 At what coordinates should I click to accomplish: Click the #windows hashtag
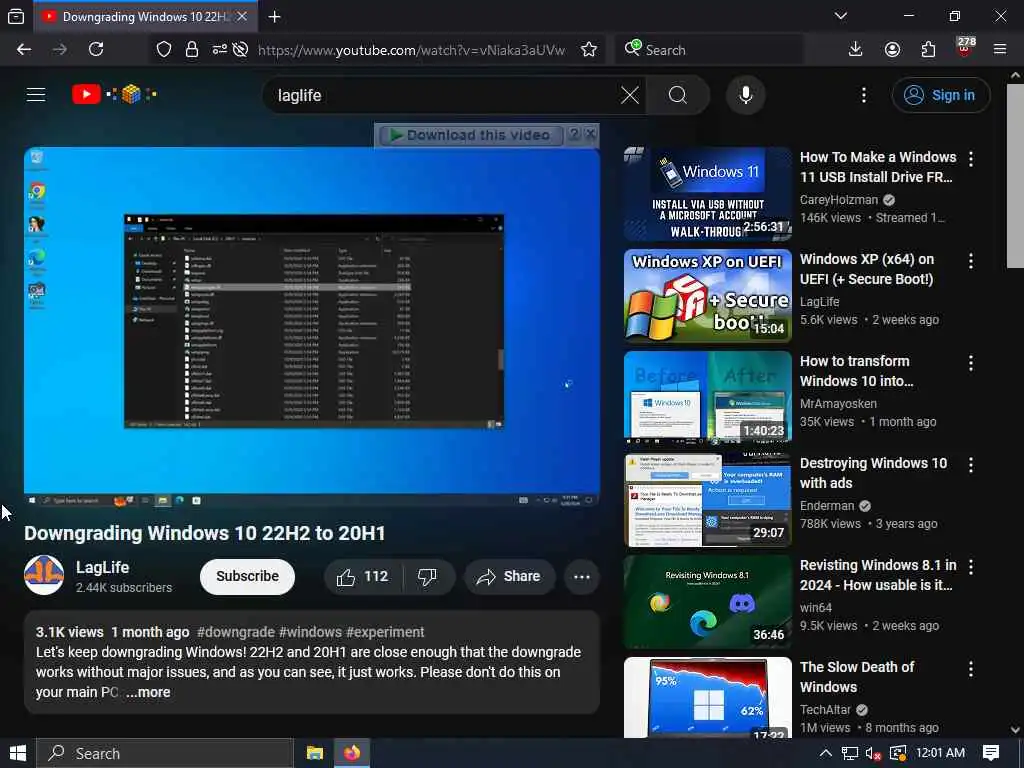click(x=310, y=632)
